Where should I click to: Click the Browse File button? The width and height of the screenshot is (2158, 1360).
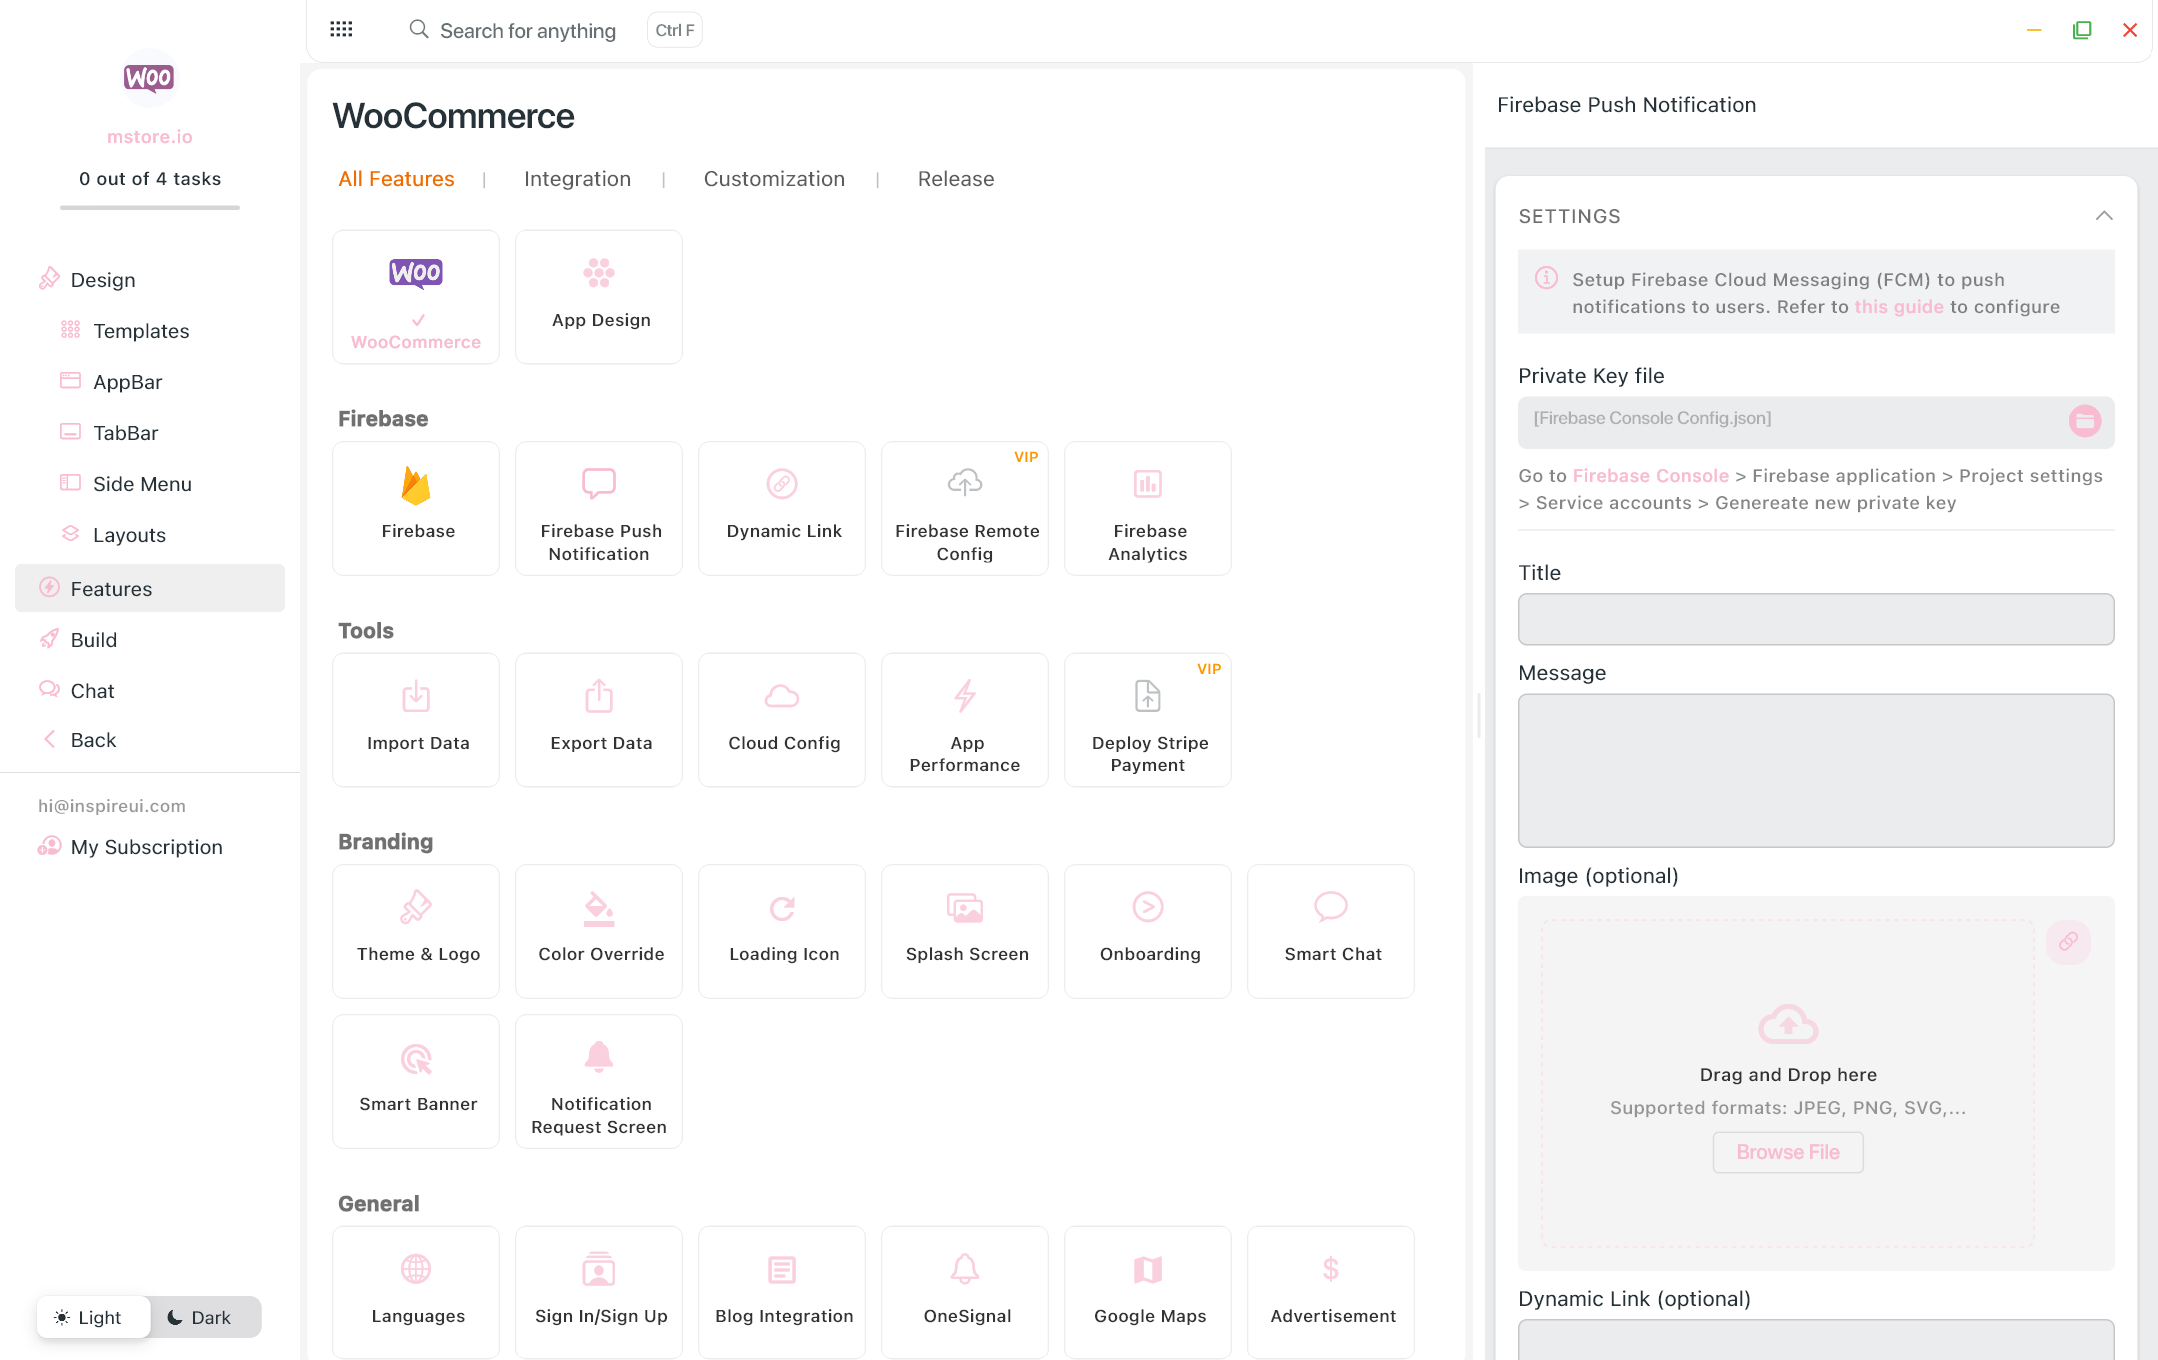(1787, 1152)
